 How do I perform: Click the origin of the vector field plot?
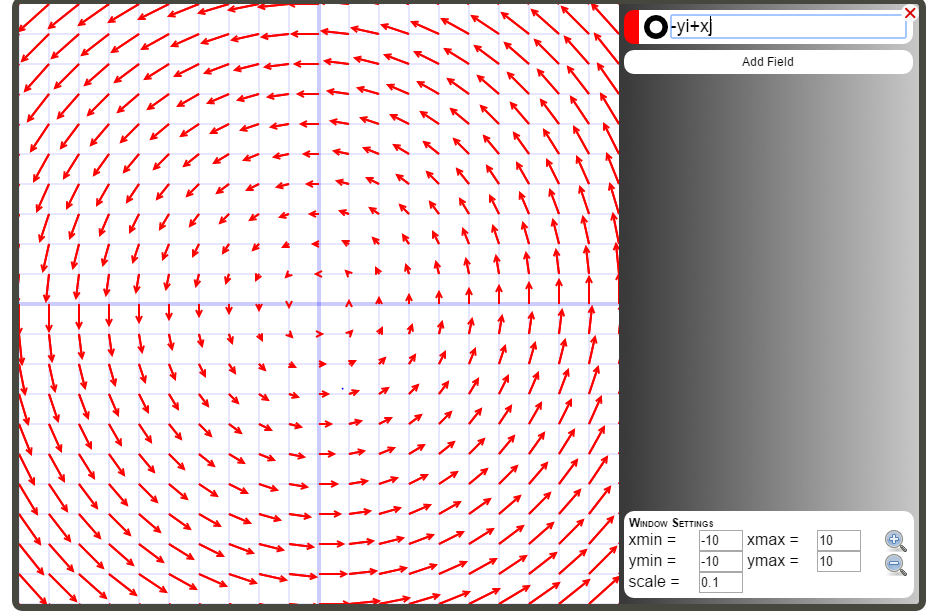(x=319, y=303)
